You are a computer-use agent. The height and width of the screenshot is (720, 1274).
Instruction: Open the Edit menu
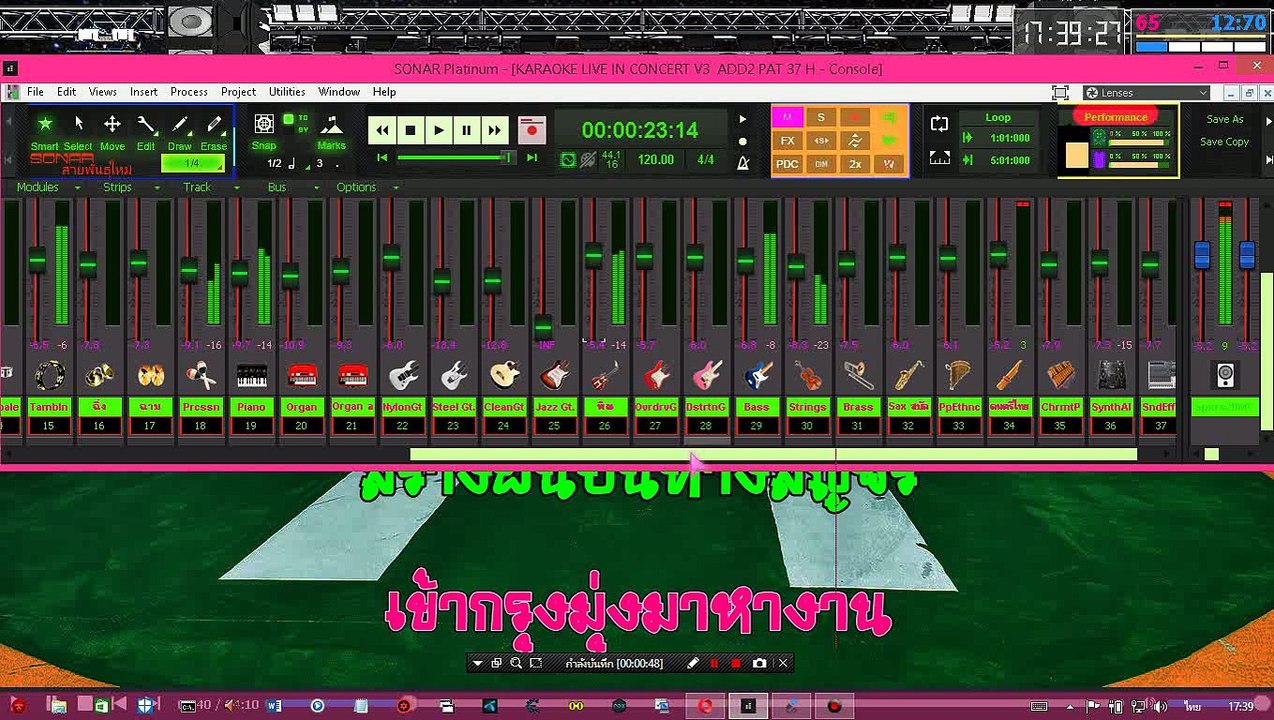click(66, 91)
